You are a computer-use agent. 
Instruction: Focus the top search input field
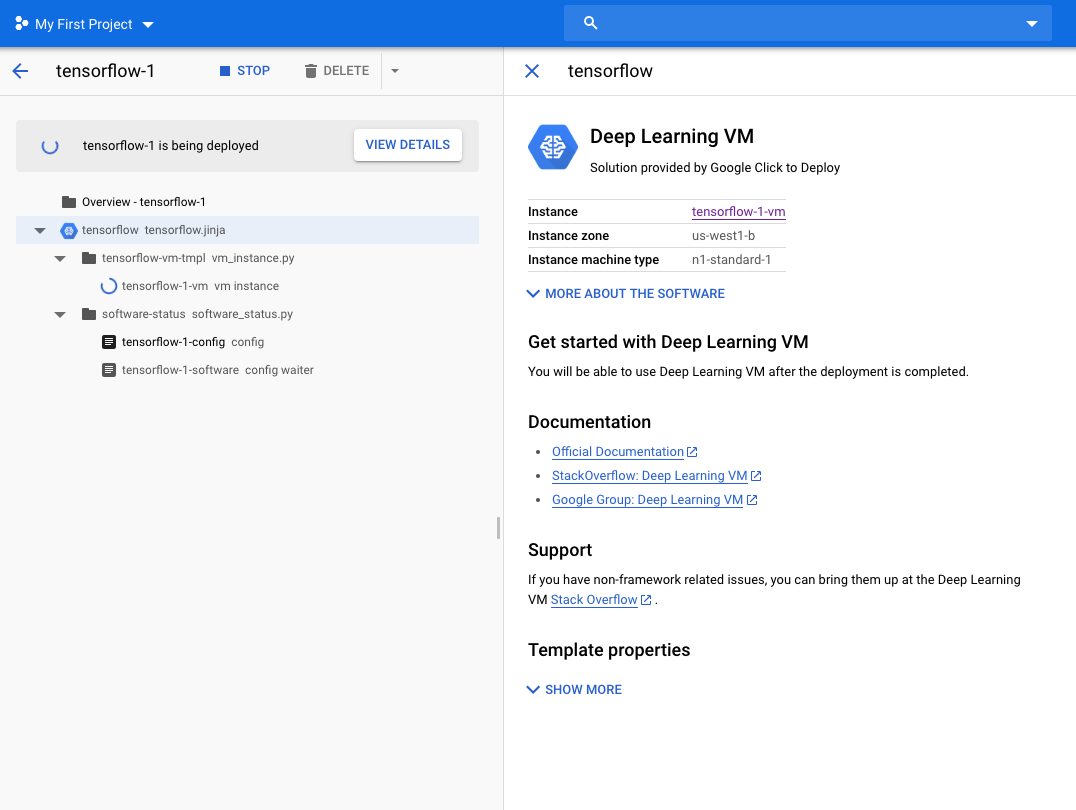click(808, 23)
